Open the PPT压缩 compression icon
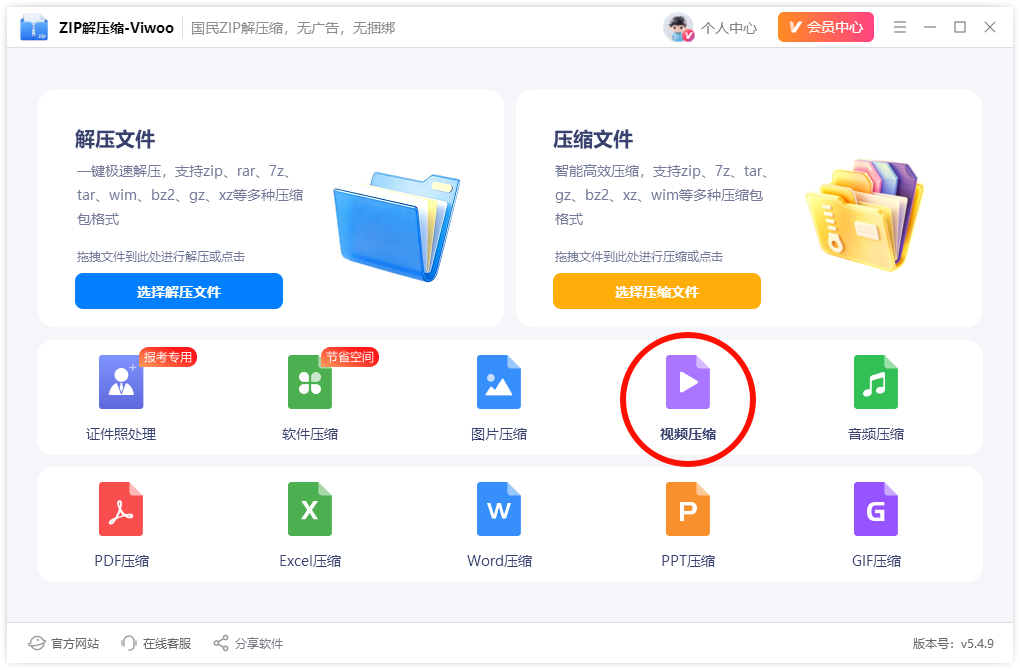 click(x=688, y=509)
